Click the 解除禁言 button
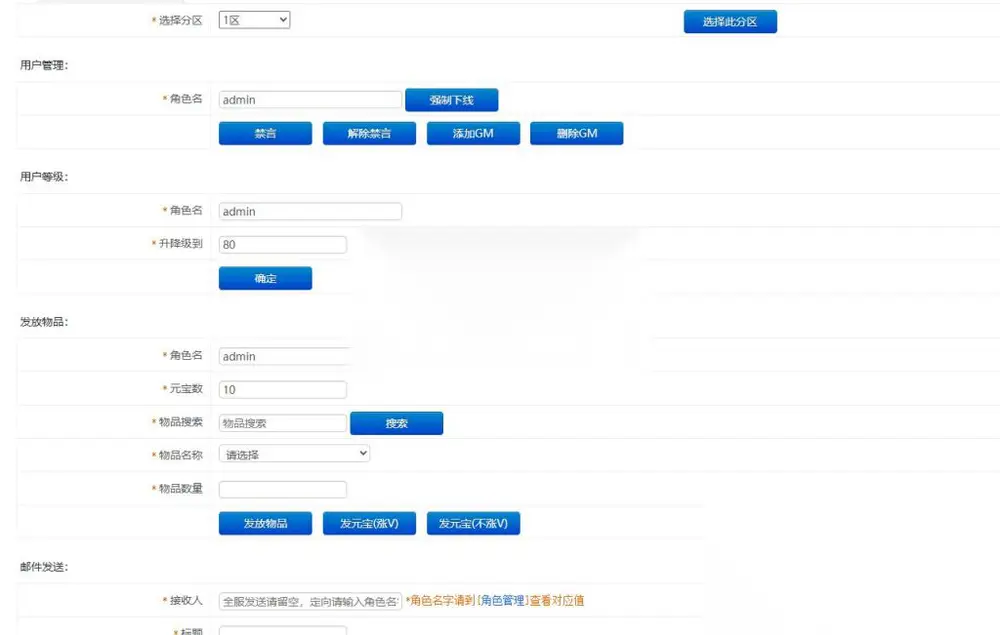 tap(369, 133)
